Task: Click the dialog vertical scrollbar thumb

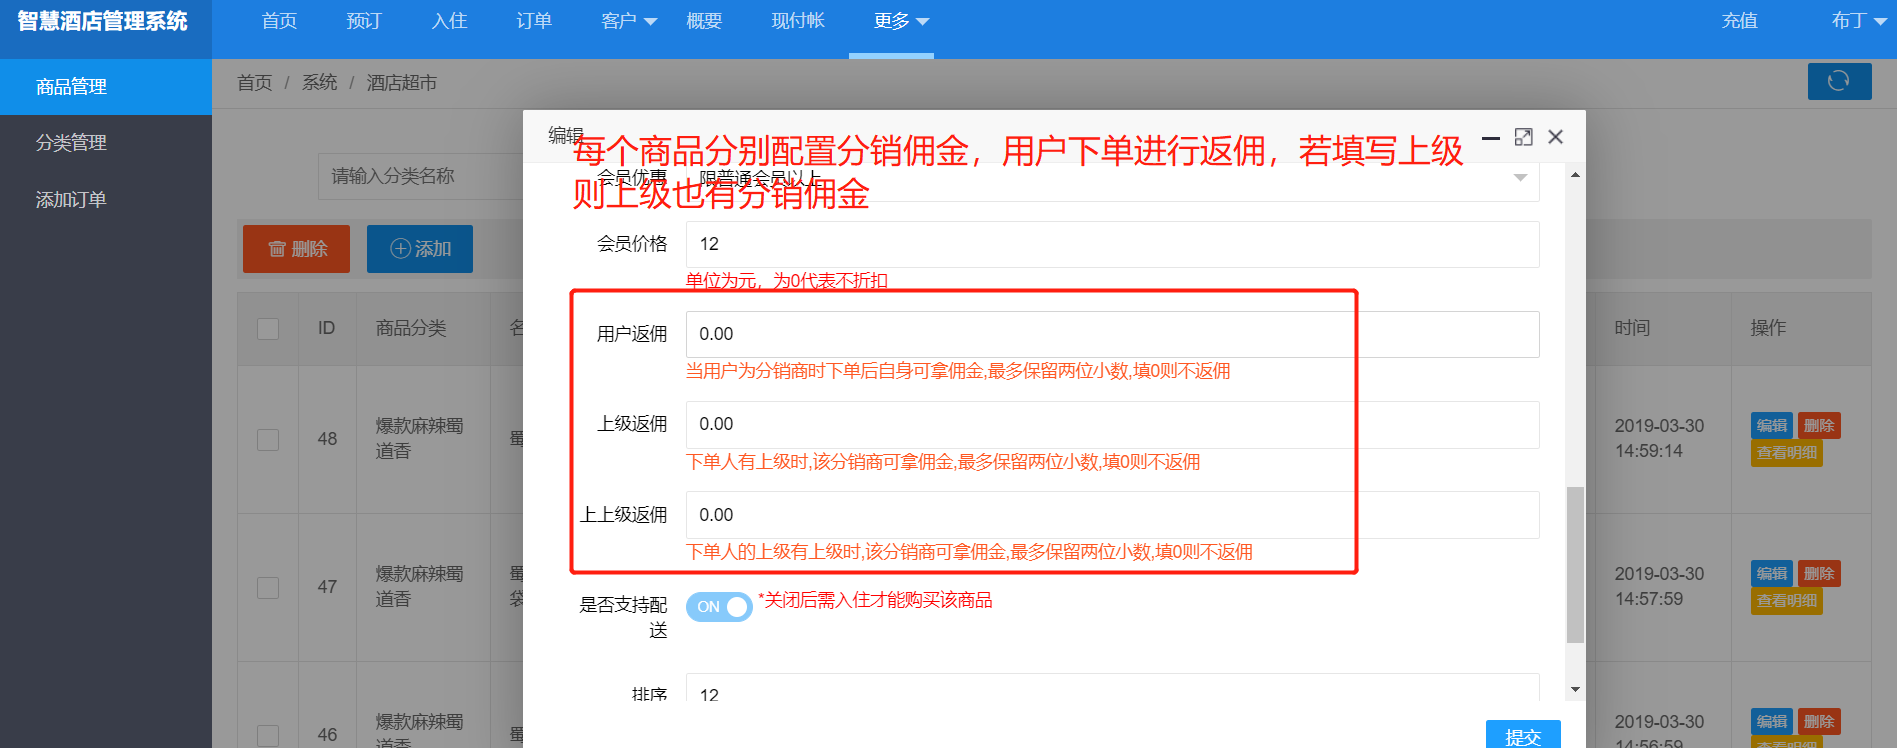Action: (x=1575, y=565)
